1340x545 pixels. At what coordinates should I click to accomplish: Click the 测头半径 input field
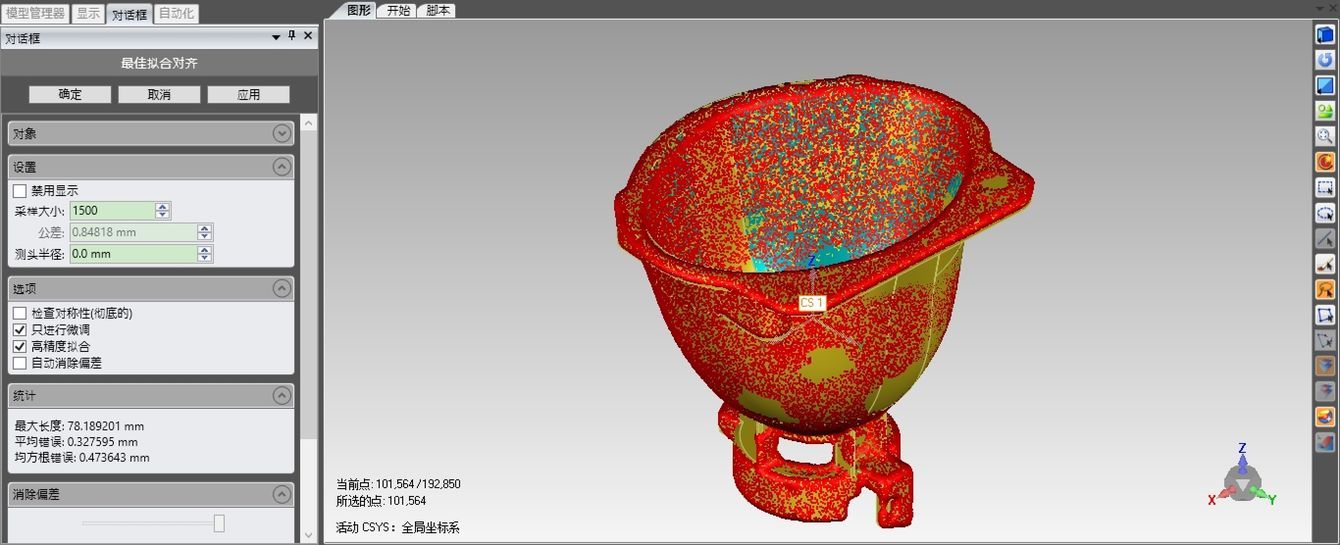(133, 254)
